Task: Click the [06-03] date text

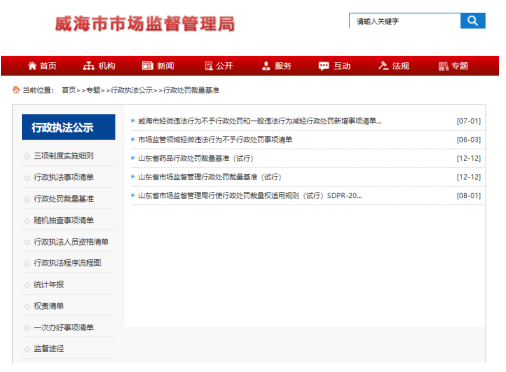Action: point(469,140)
